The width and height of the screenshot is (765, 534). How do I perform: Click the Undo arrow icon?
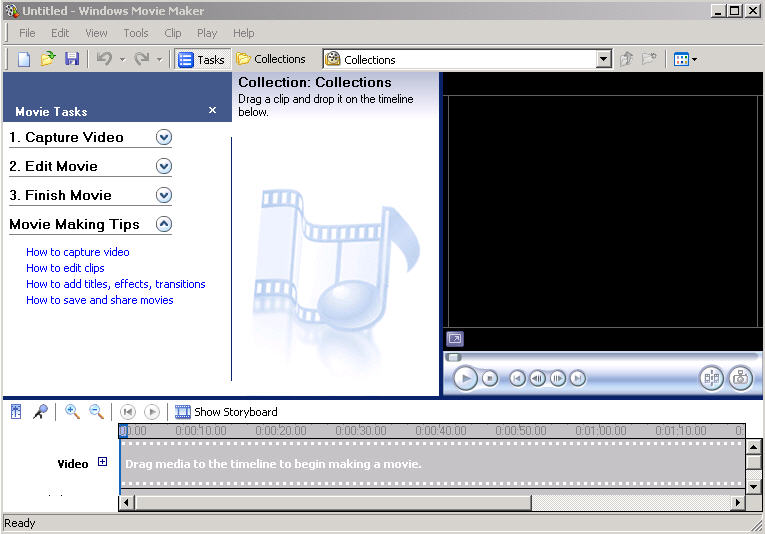click(x=104, y=59)
